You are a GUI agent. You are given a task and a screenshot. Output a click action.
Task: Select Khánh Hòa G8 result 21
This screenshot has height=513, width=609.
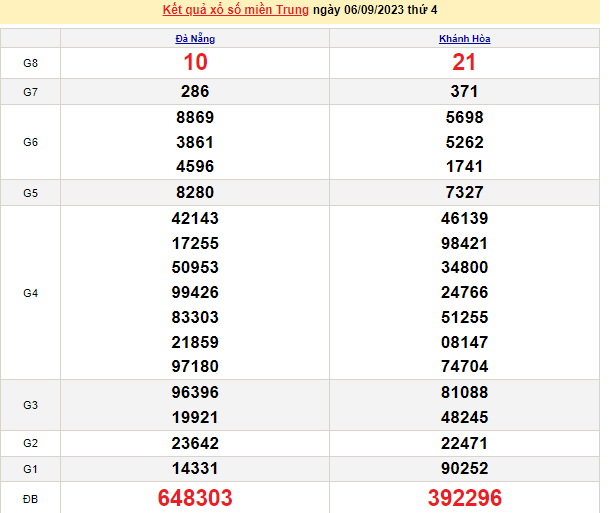point(464,63)
